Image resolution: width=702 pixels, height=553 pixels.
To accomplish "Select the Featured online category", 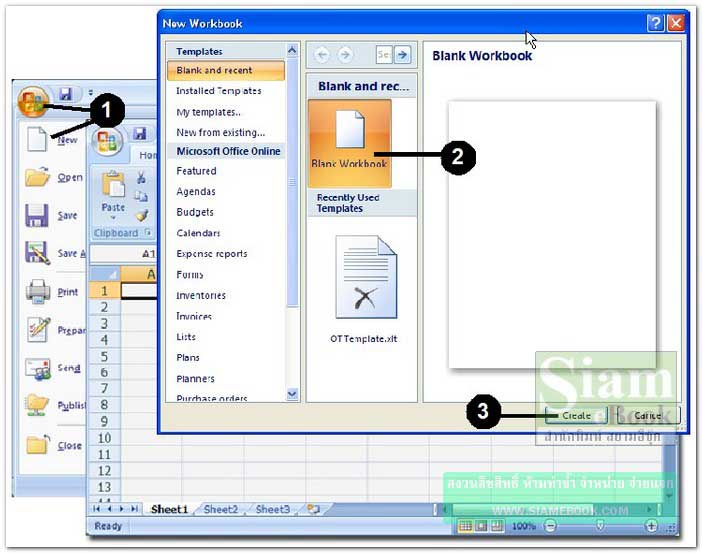I will 196,171.
